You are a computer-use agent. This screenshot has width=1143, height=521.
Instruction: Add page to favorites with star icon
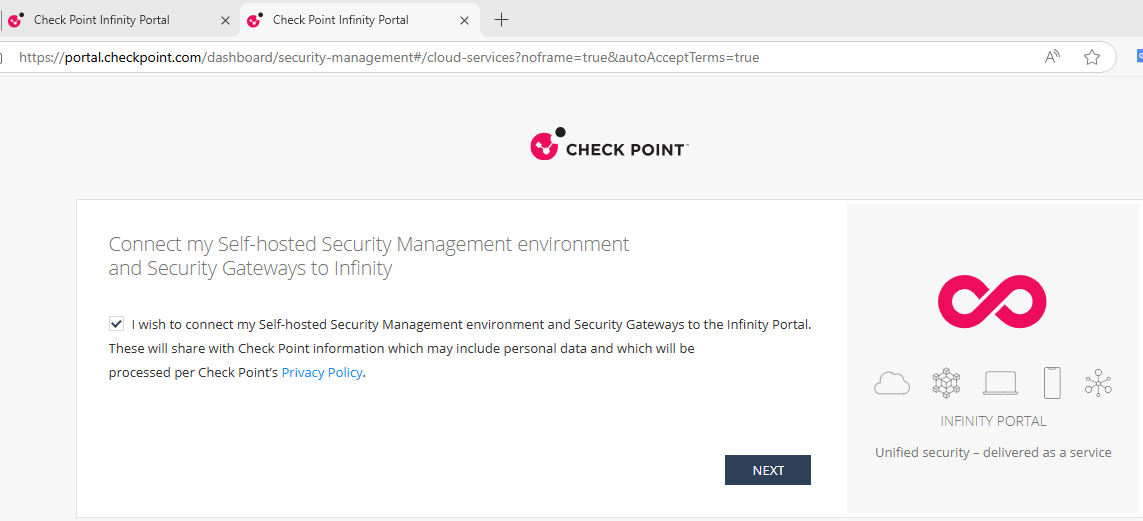click(x=1092, y=57)
